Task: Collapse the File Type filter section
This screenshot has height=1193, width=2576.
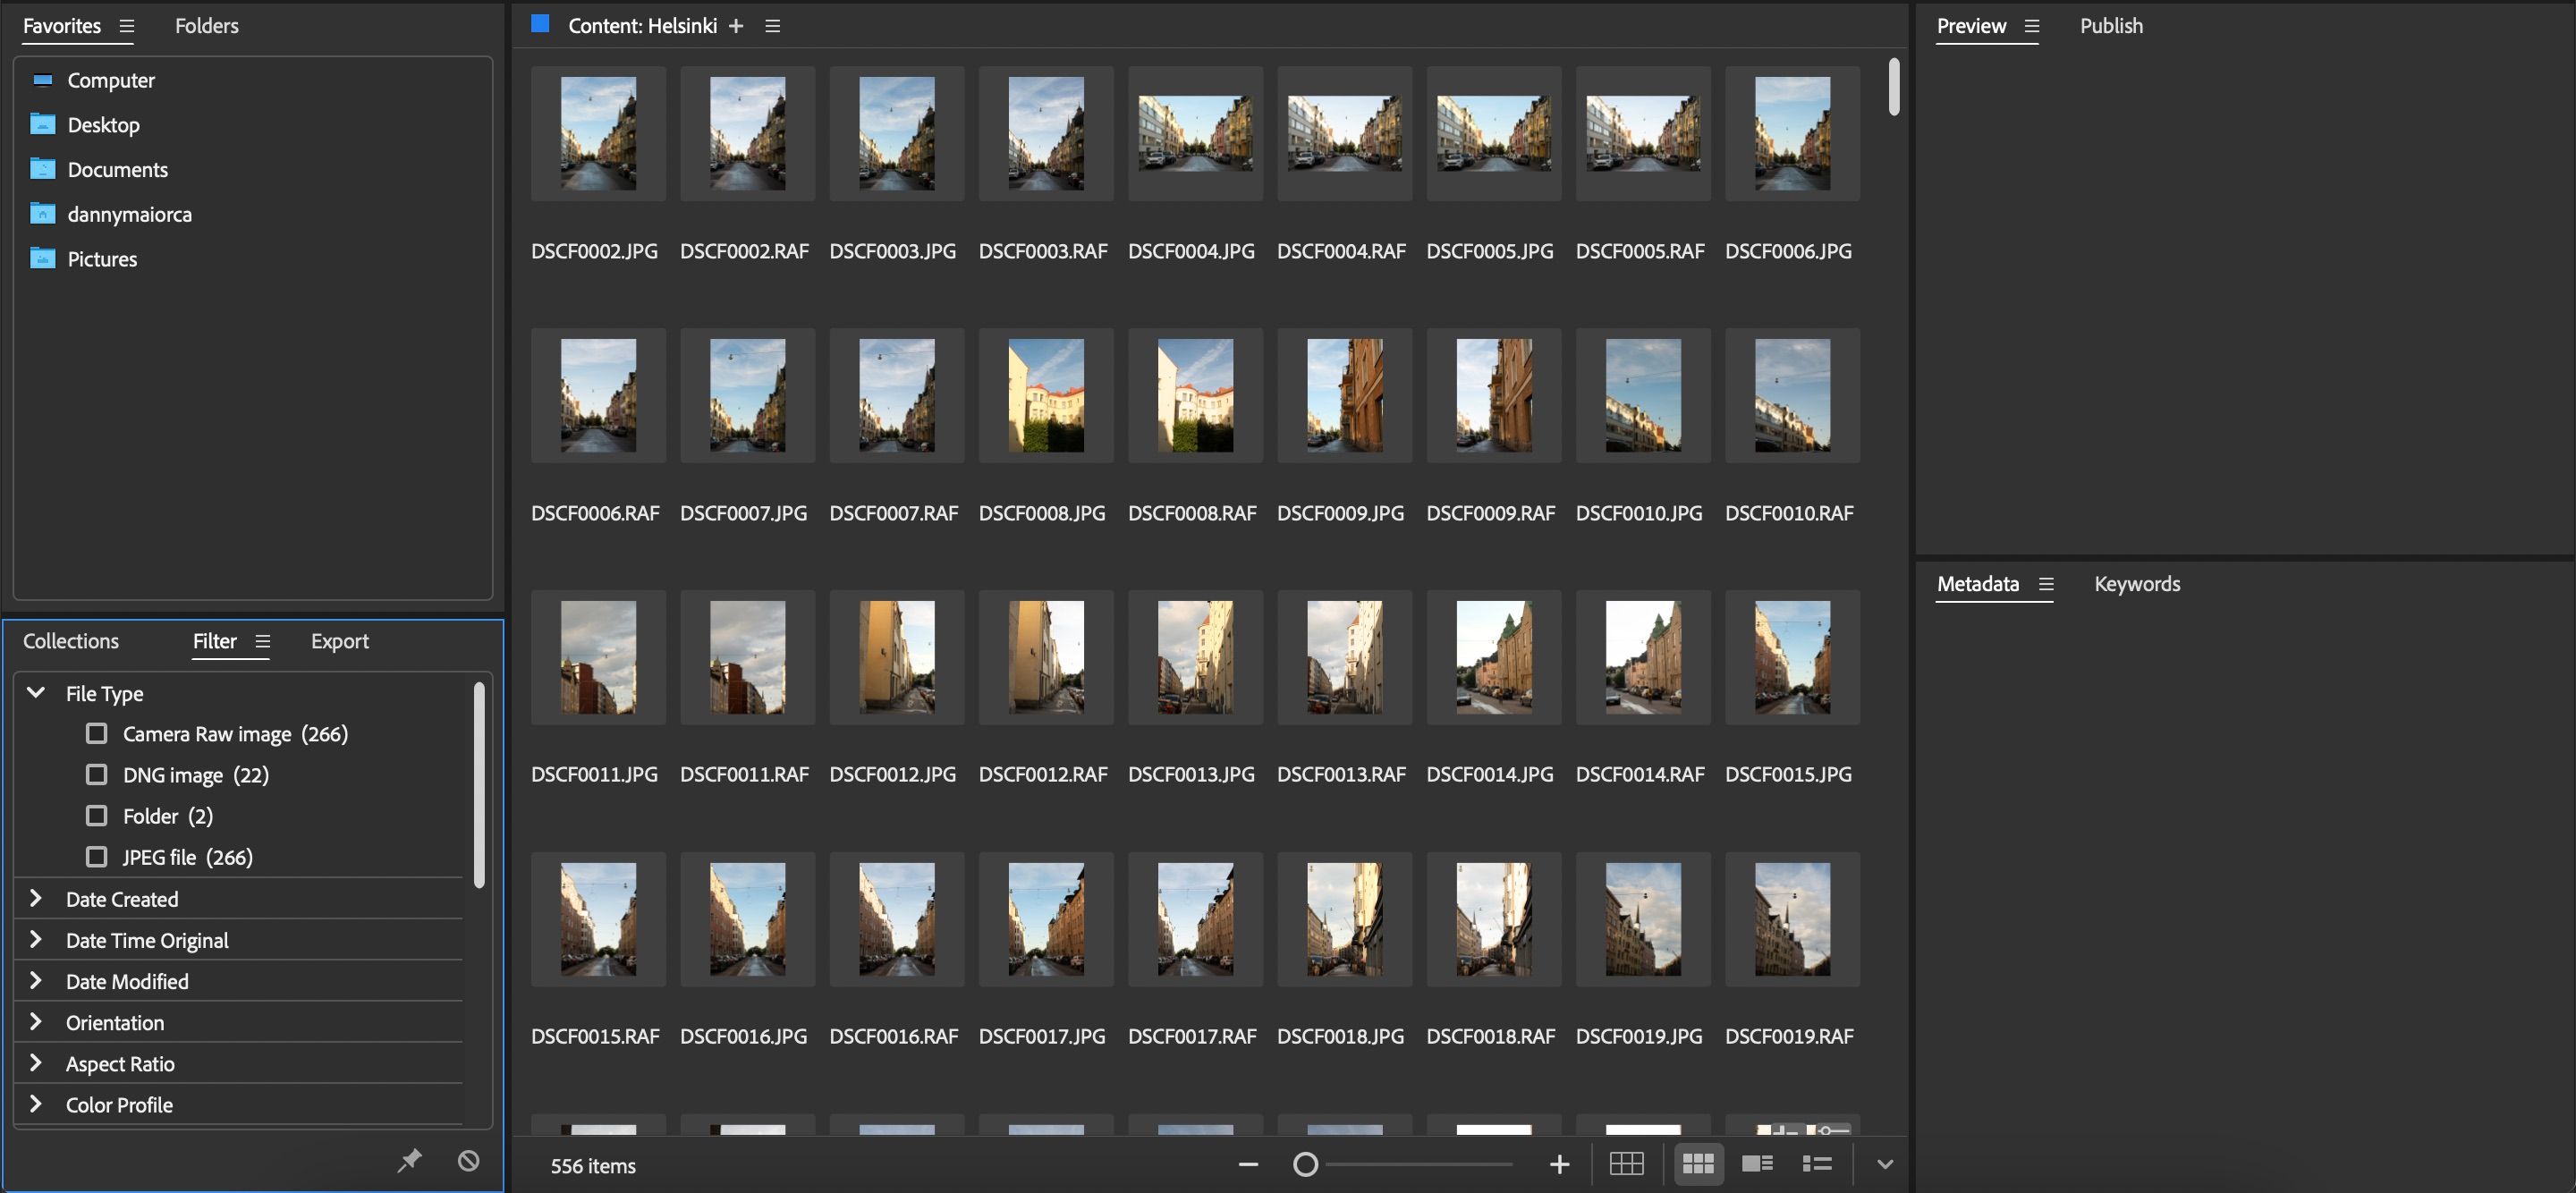Action: click(x=37, y=692)
